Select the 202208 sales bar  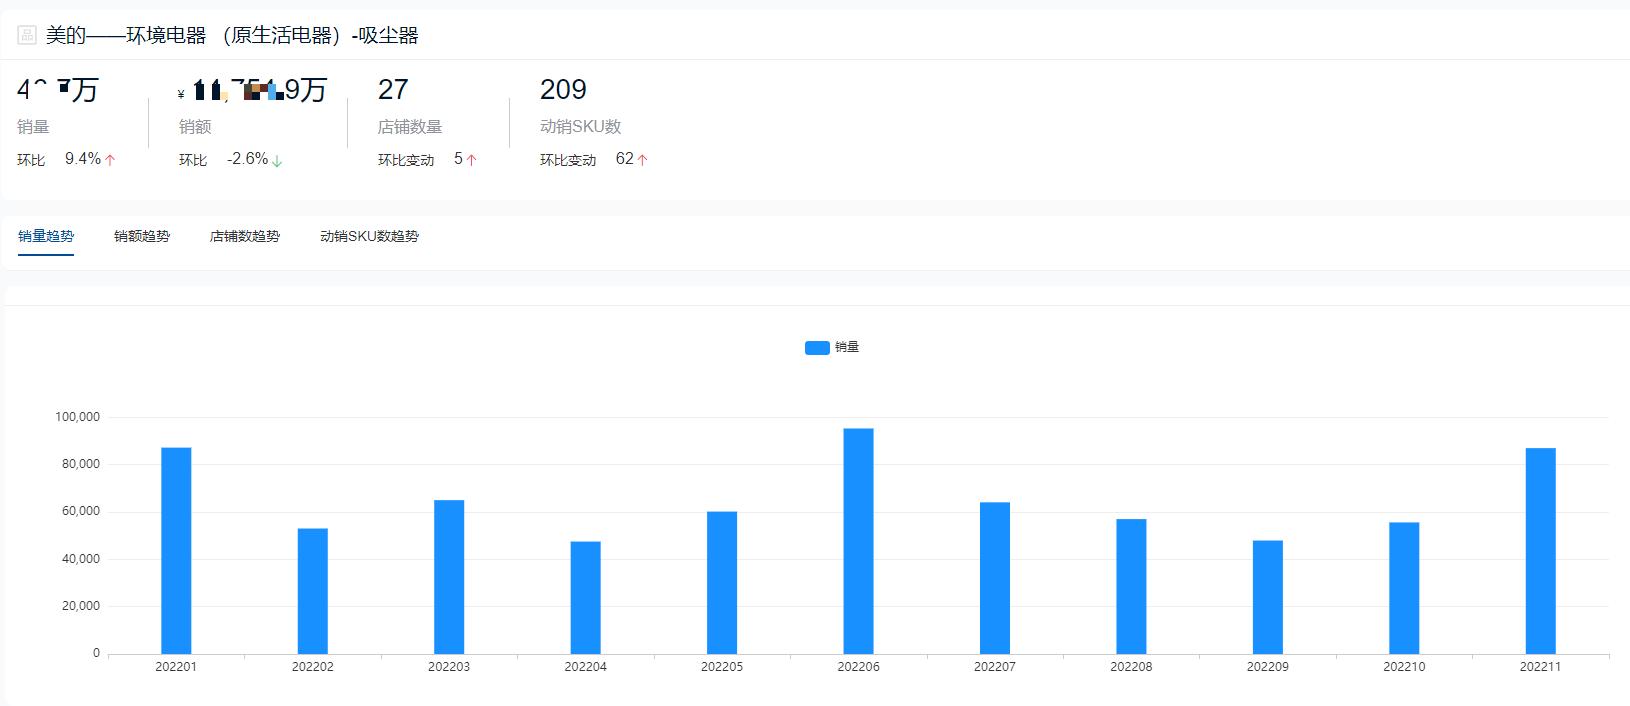(1131, 586)
